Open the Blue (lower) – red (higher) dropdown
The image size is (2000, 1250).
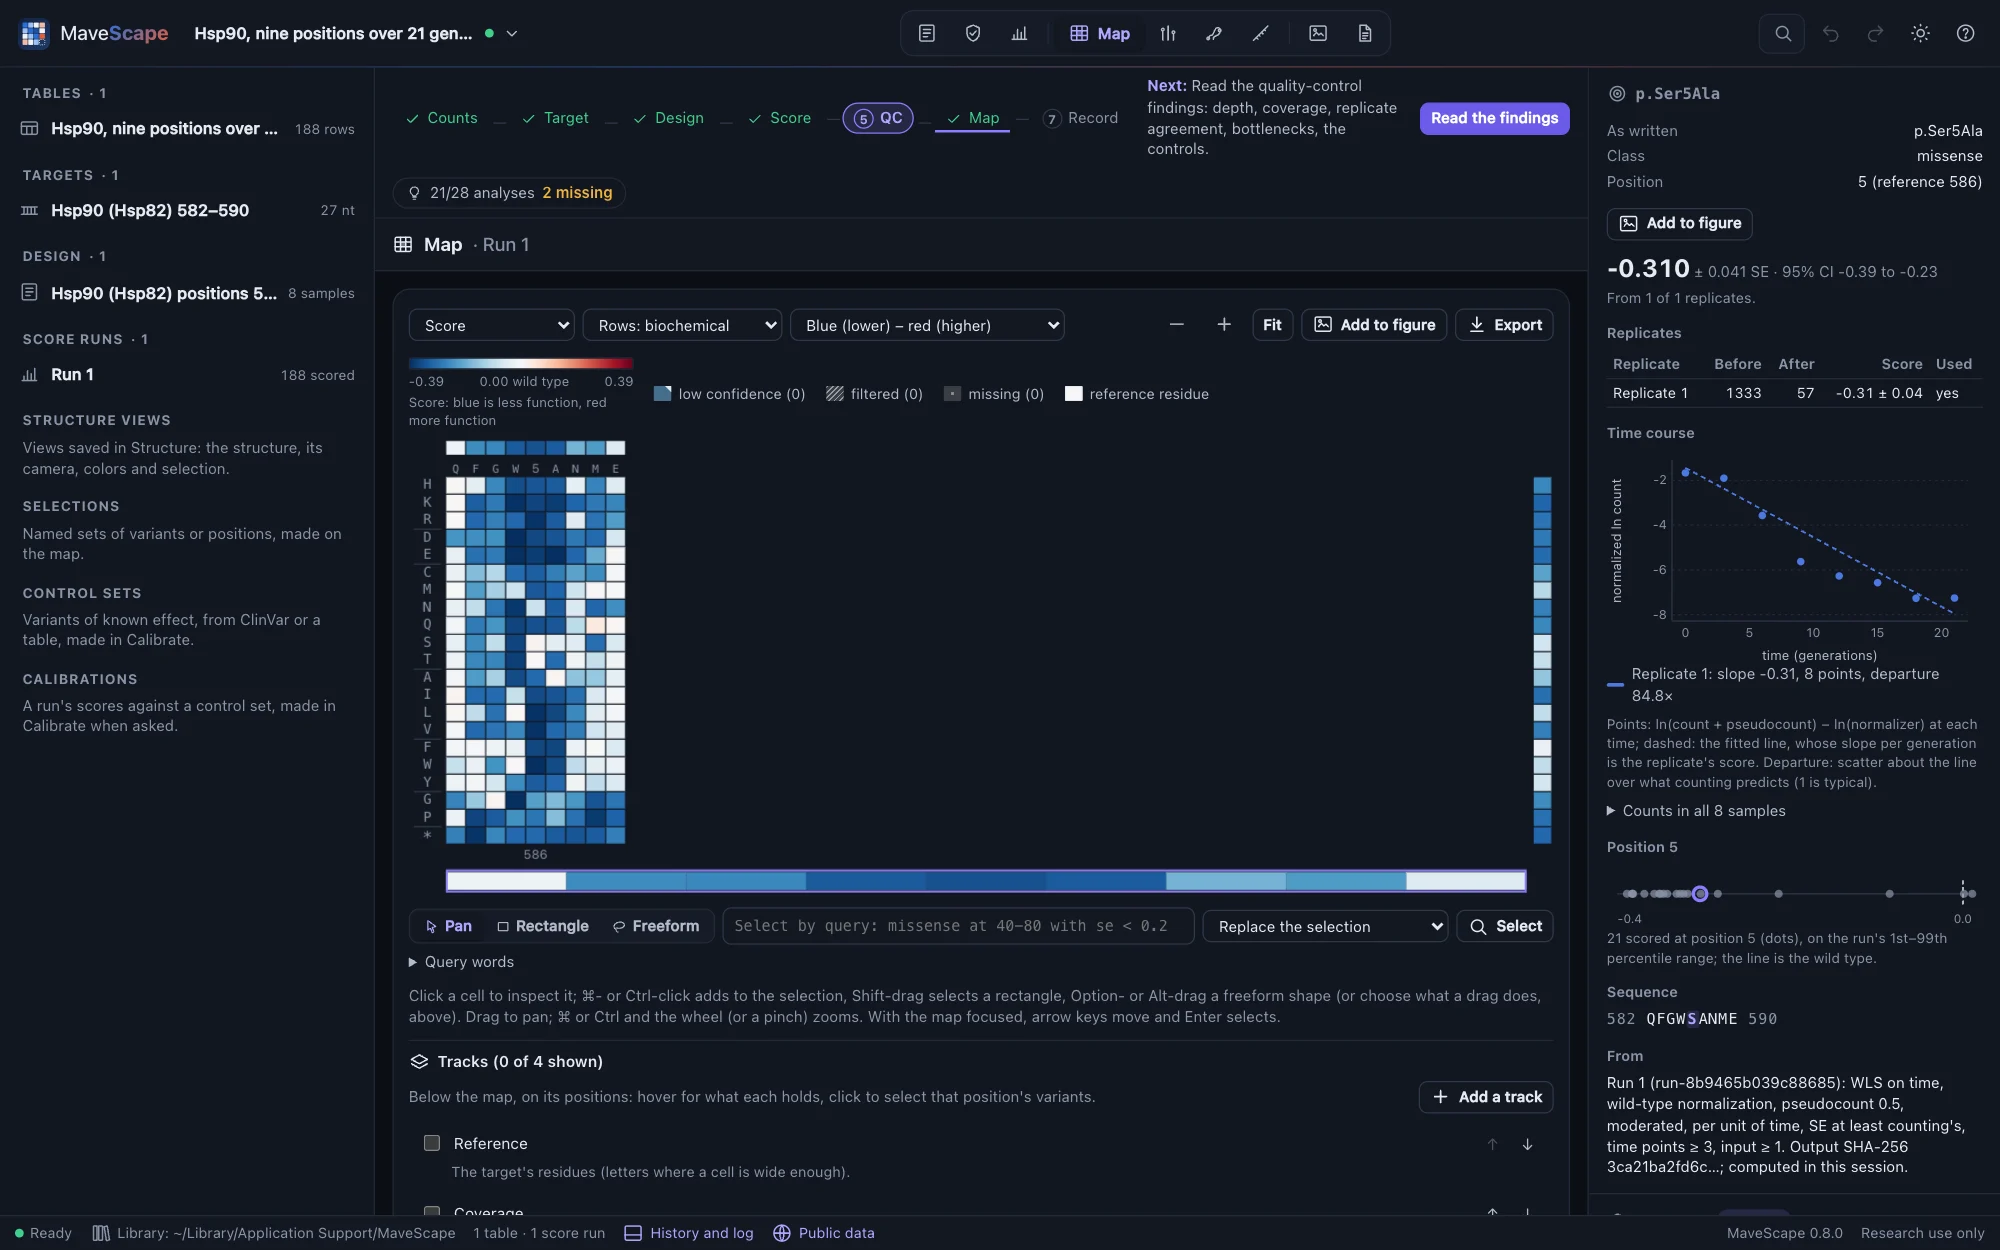[927, 325]
